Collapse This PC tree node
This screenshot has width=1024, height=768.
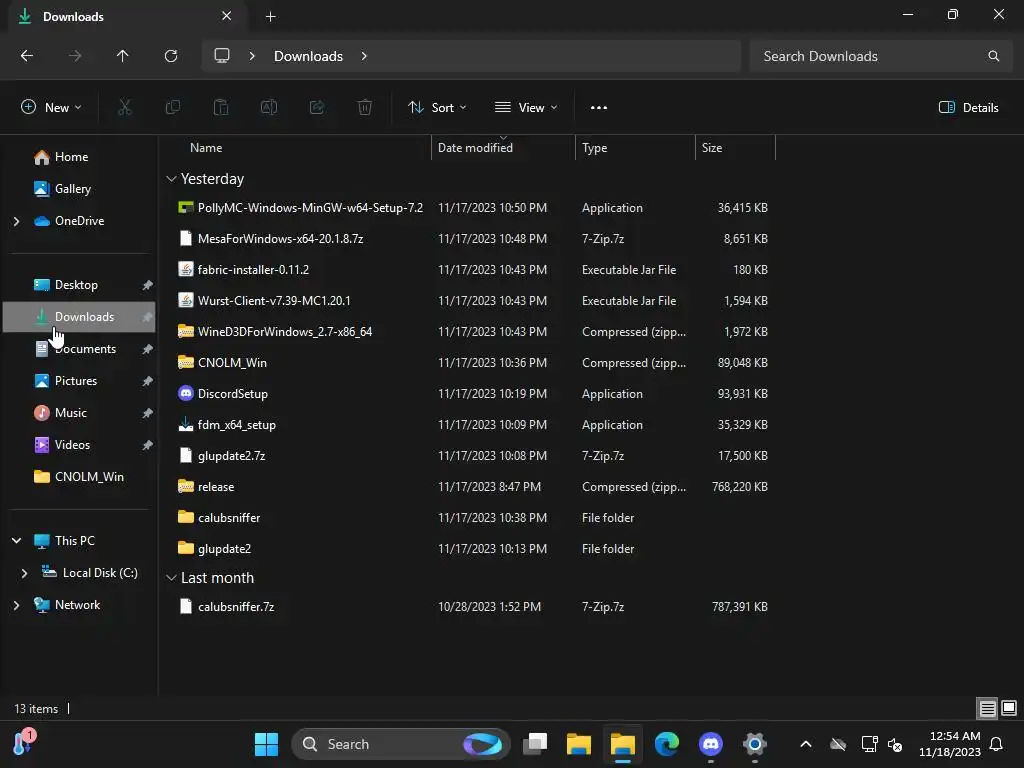click(x=16, y=541)
